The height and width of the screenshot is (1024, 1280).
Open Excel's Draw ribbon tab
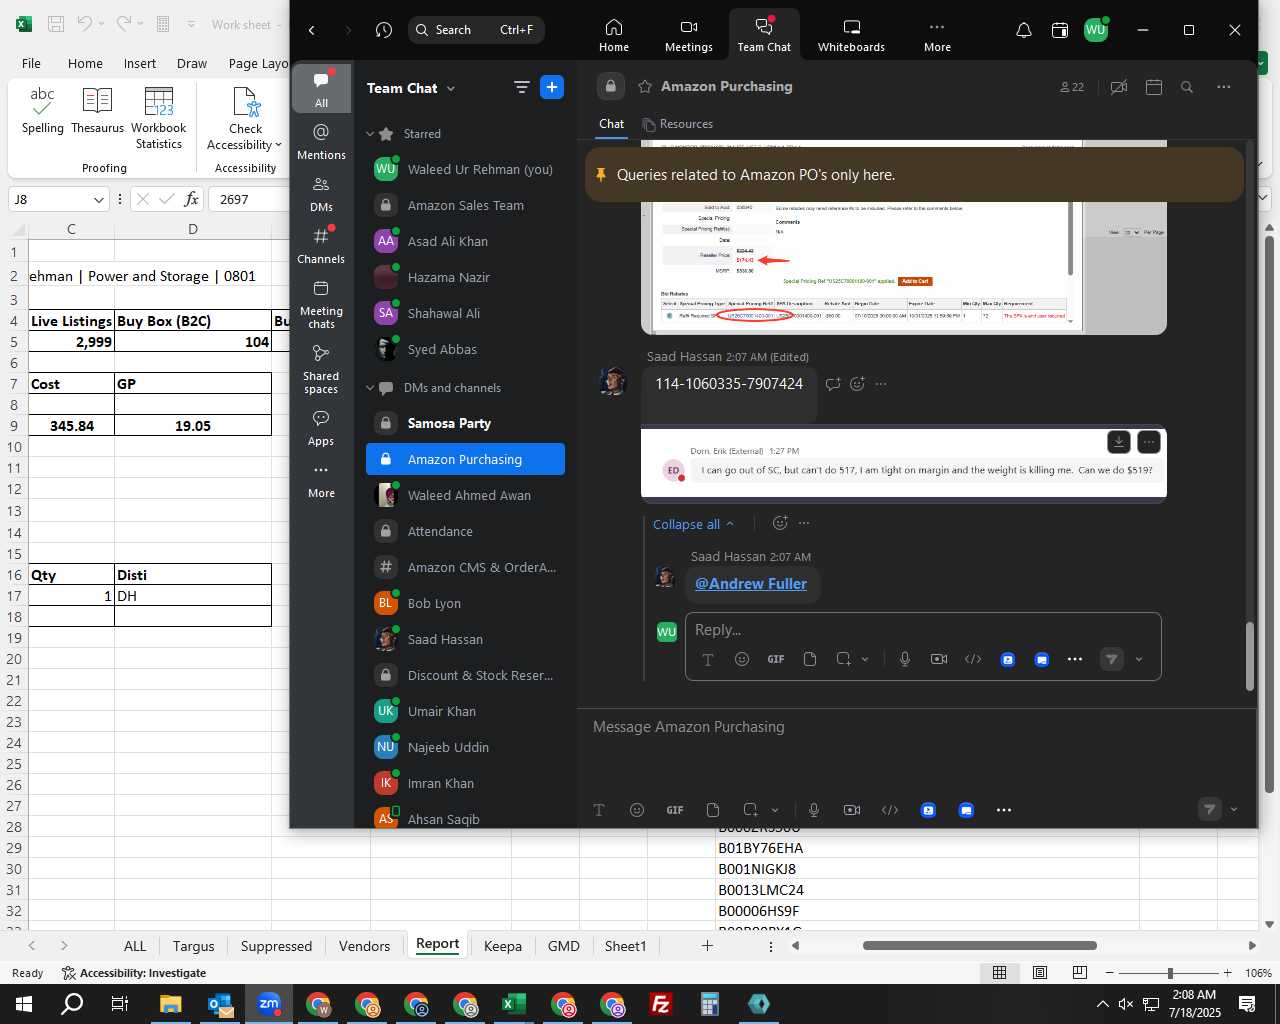pyautogui.click(x=192, y=63)
